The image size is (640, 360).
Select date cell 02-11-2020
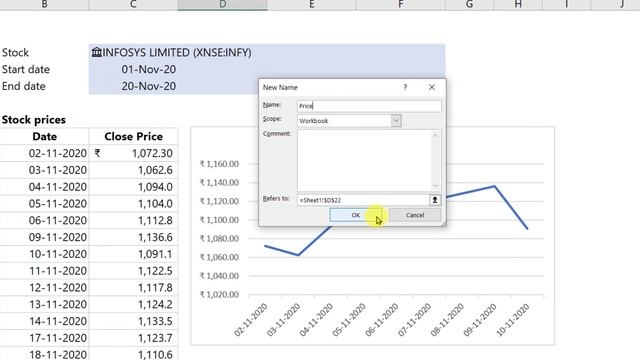tap(44, 153)
